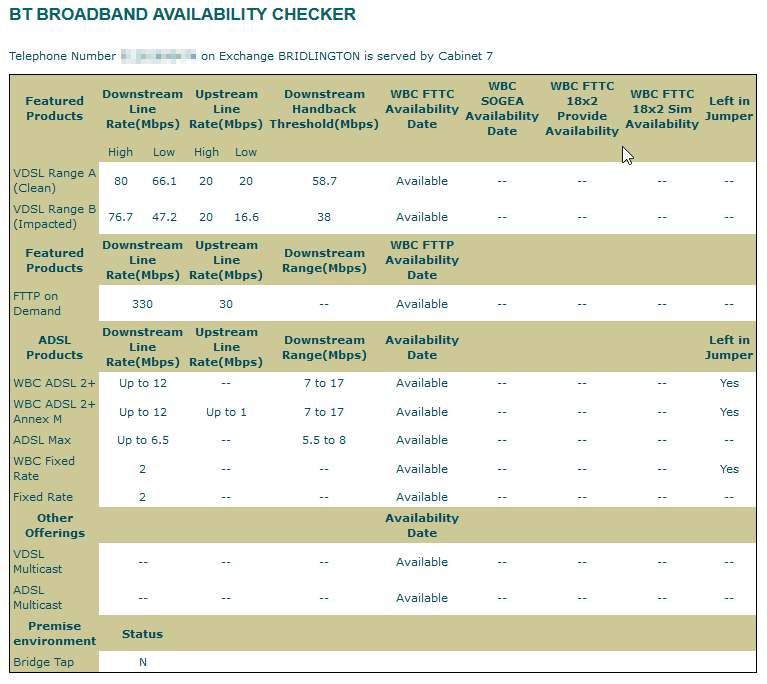The image size is (767, 684).
Task: Select the 16.6 upstream low value
Action: pos(246,217)
